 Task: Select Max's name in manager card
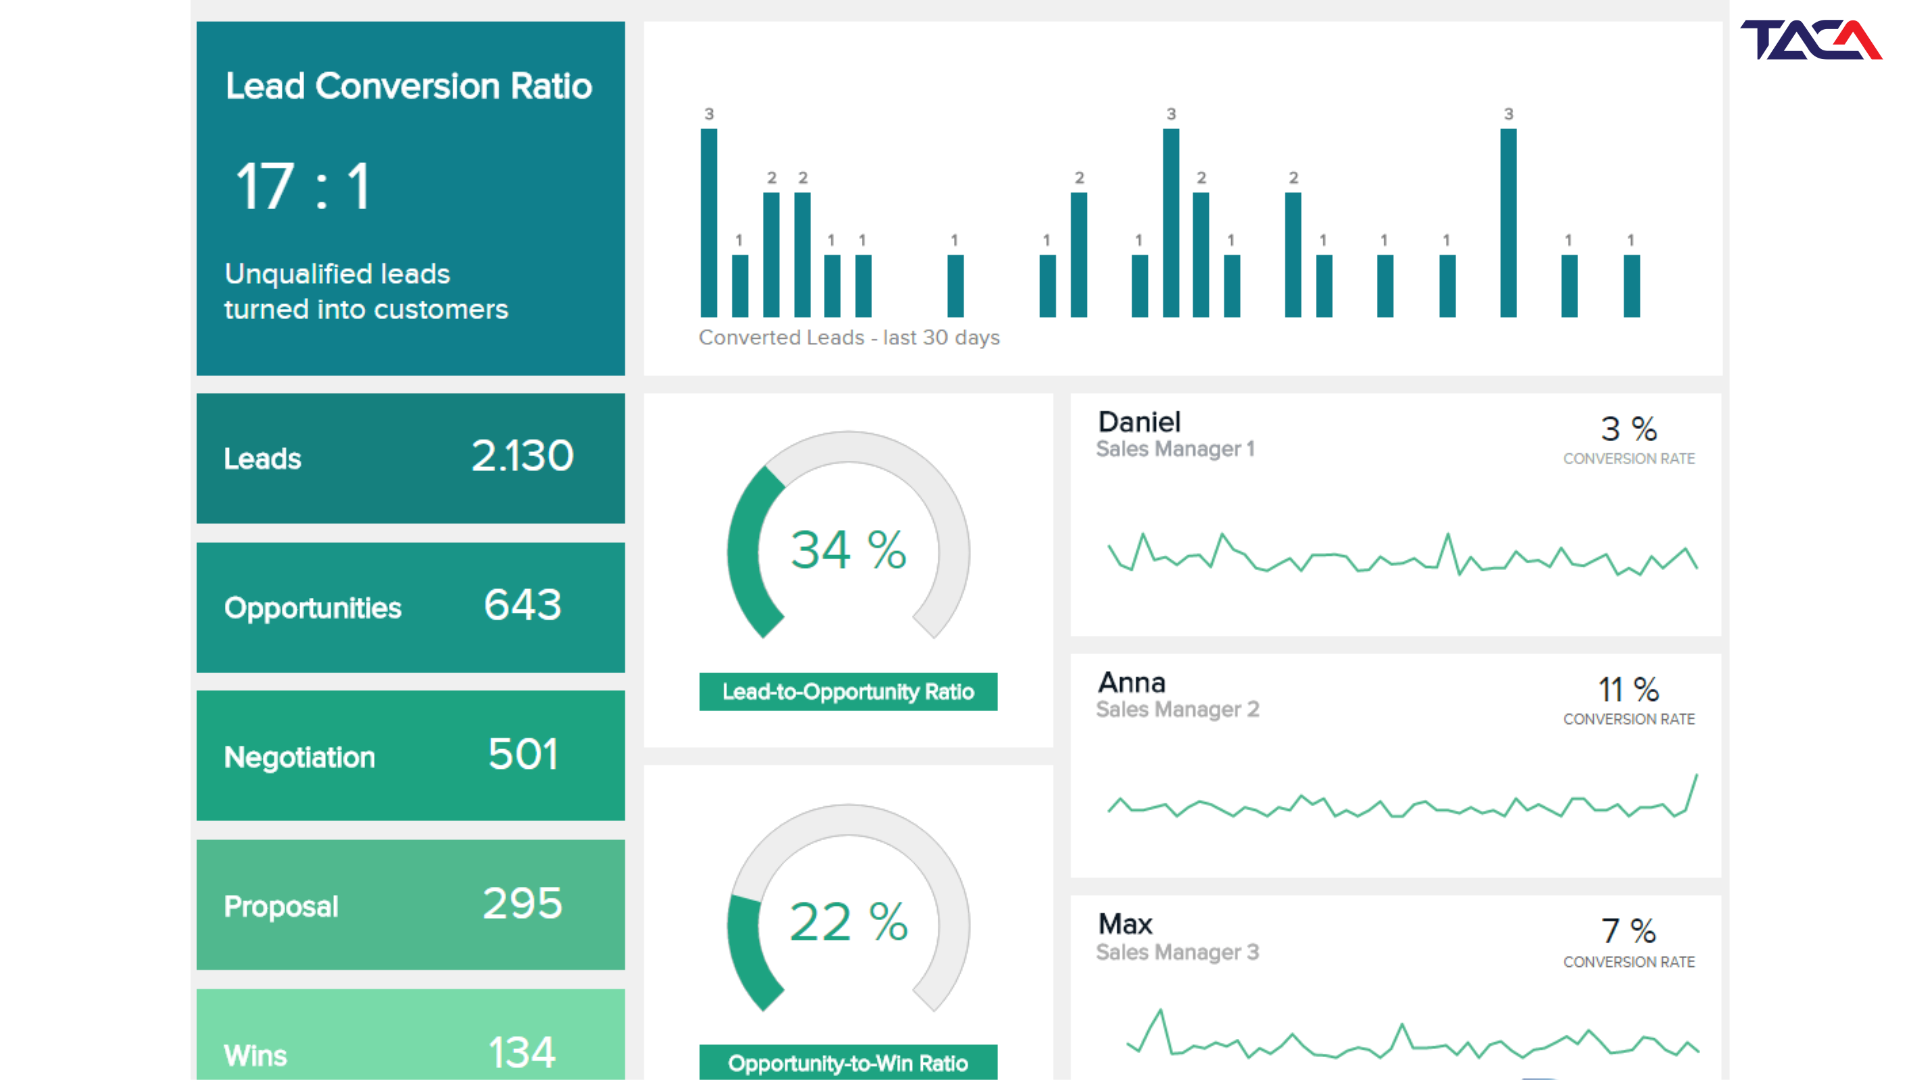tap(1125, 924)
